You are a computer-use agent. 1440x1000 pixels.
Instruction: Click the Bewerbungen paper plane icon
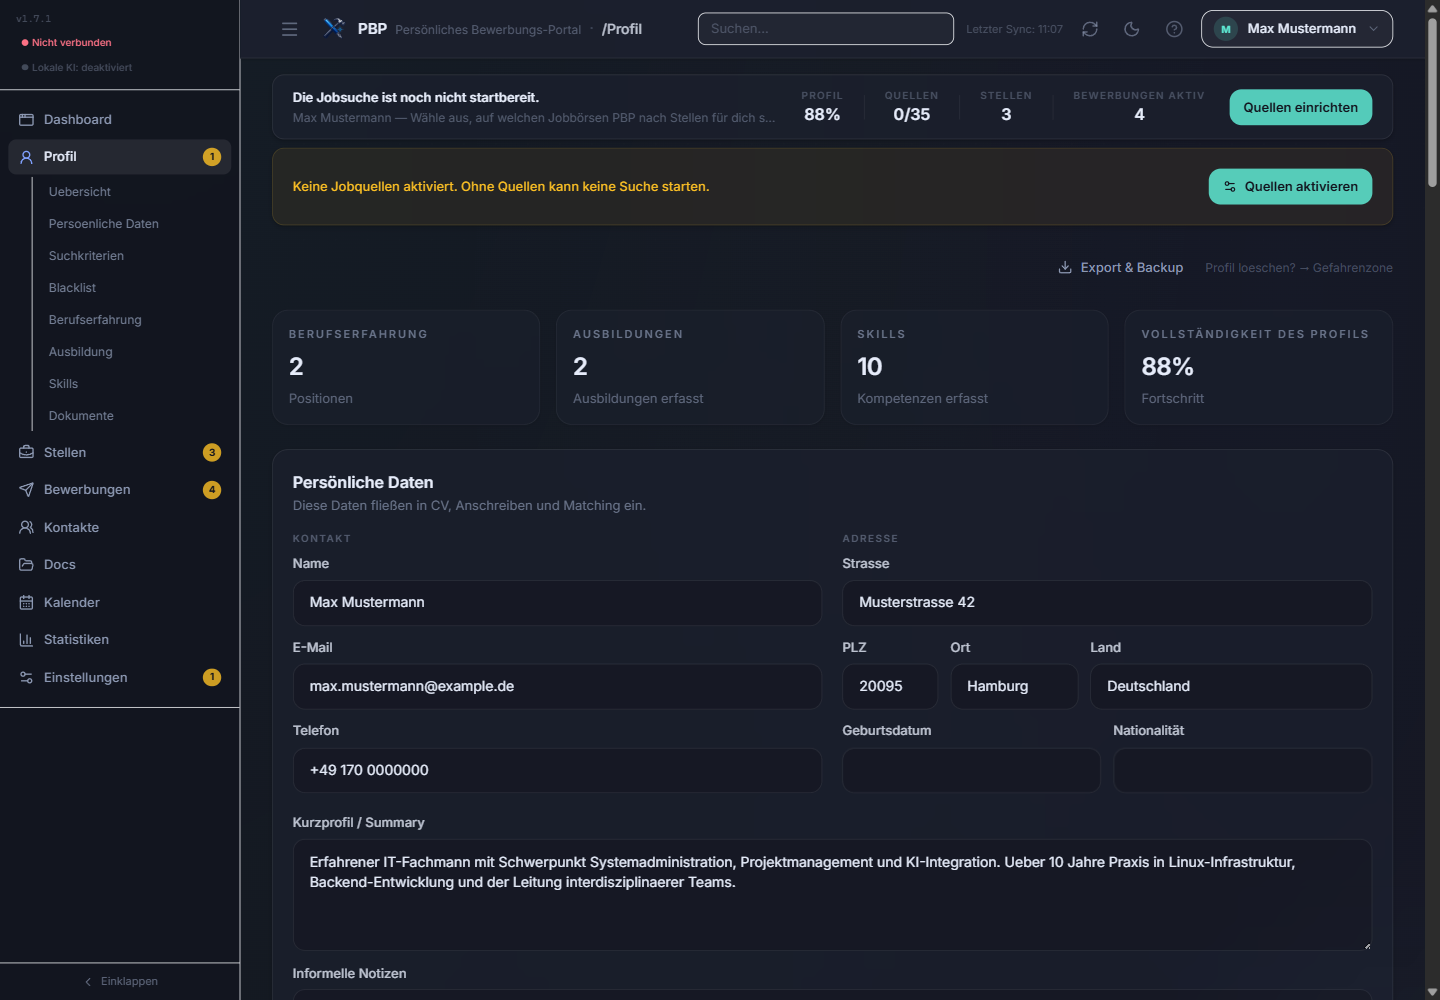[x=27, y=489]
